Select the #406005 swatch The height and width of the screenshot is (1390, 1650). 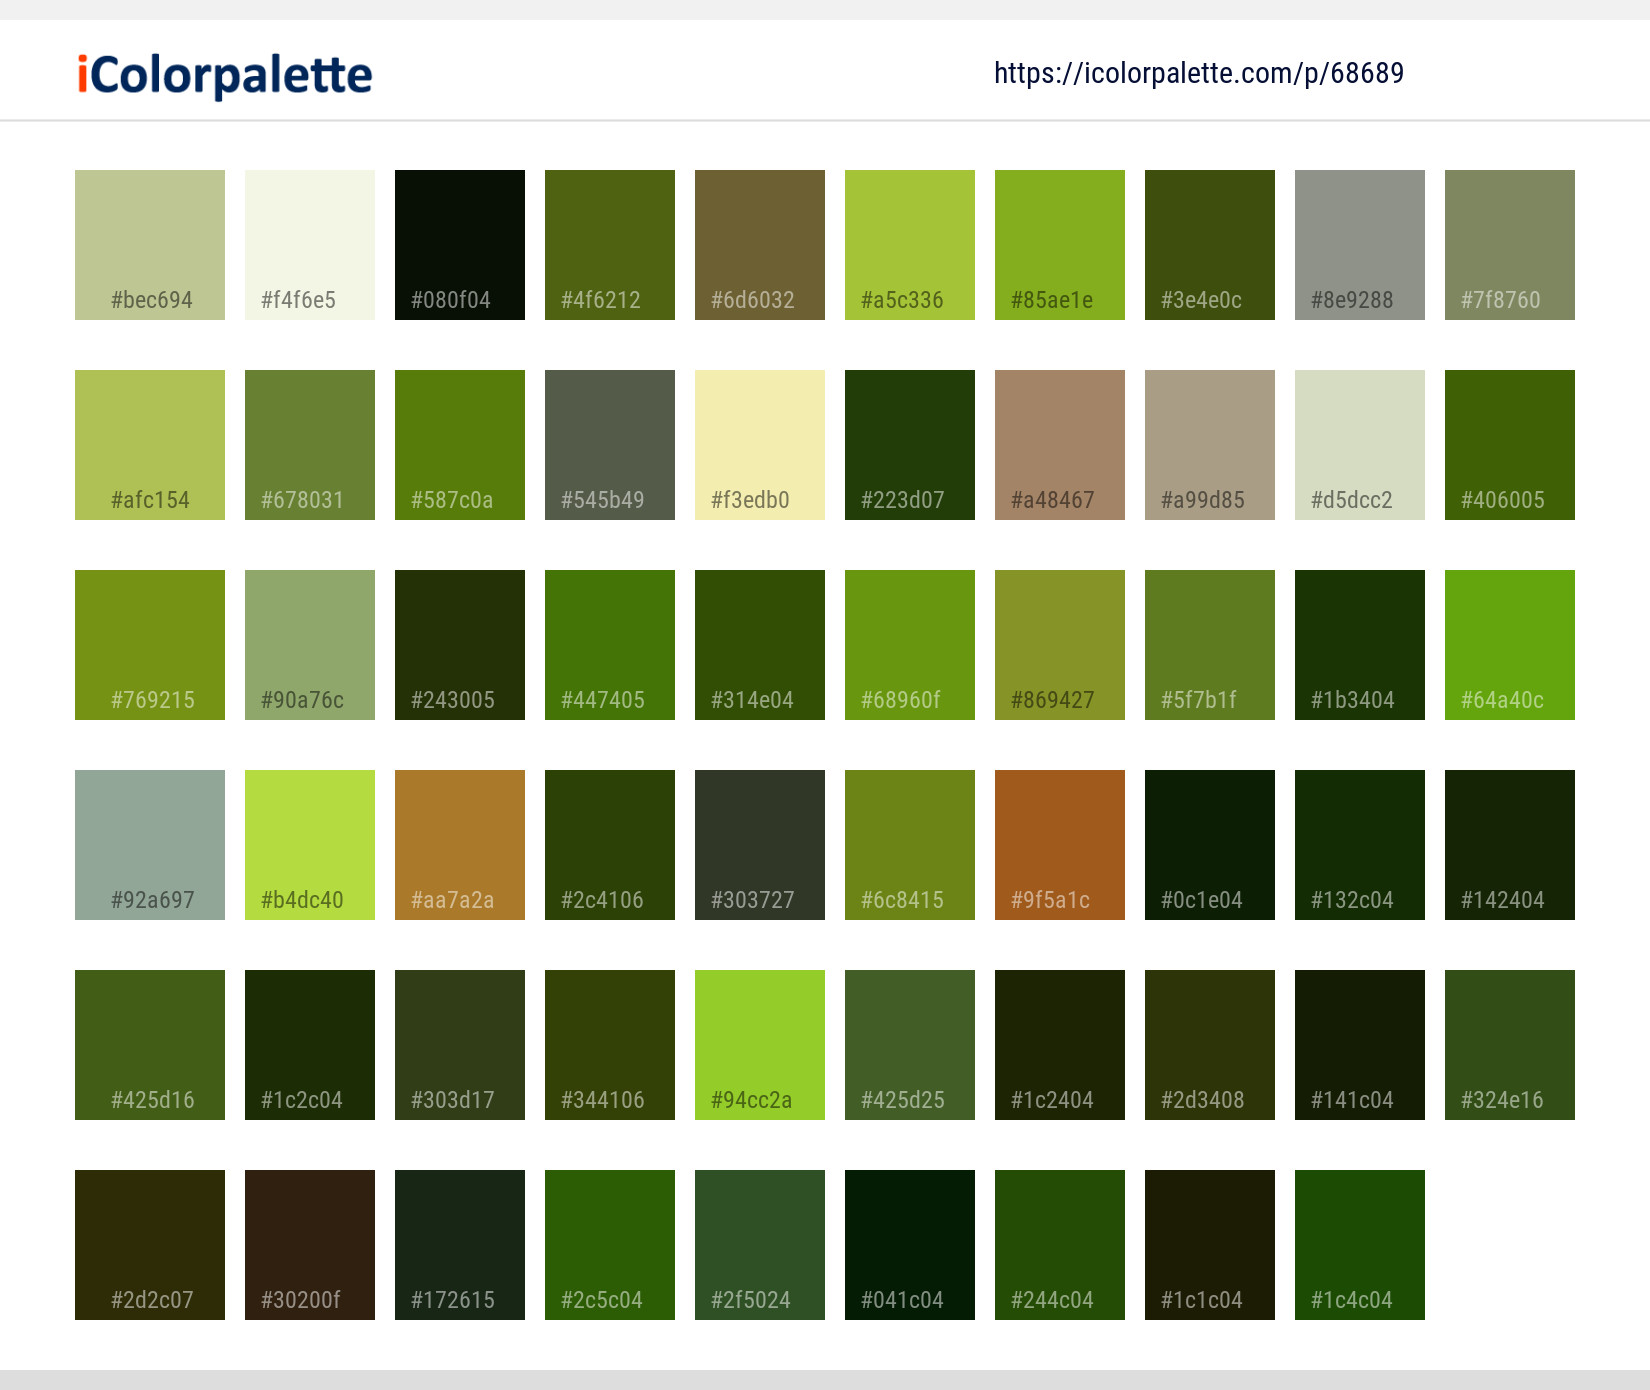[1510, 445]
